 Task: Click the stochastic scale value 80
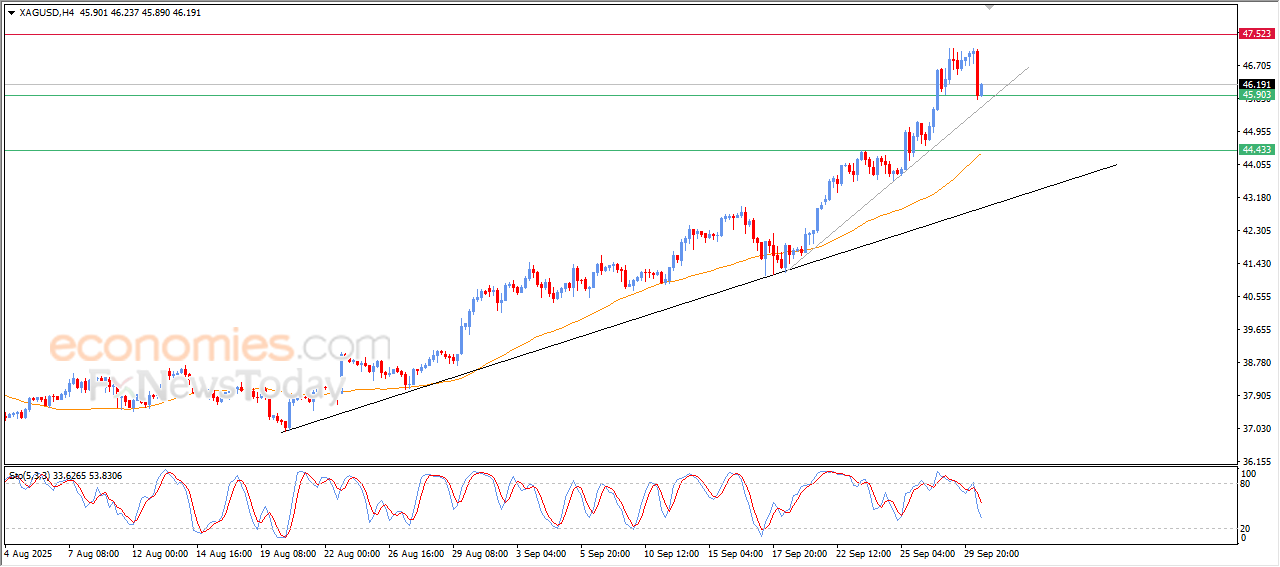coord(1245,484)
